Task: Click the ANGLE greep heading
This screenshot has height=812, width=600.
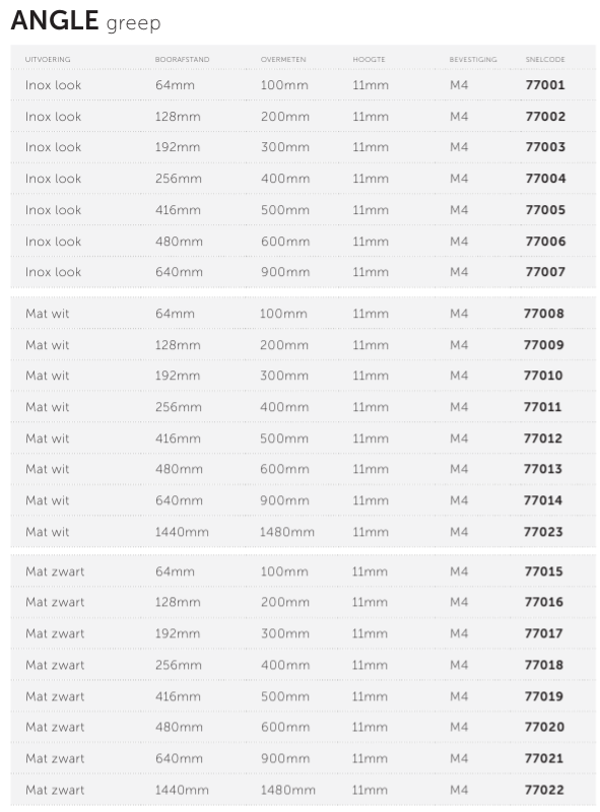Action: pyautogui.click(x=86, y=21)
